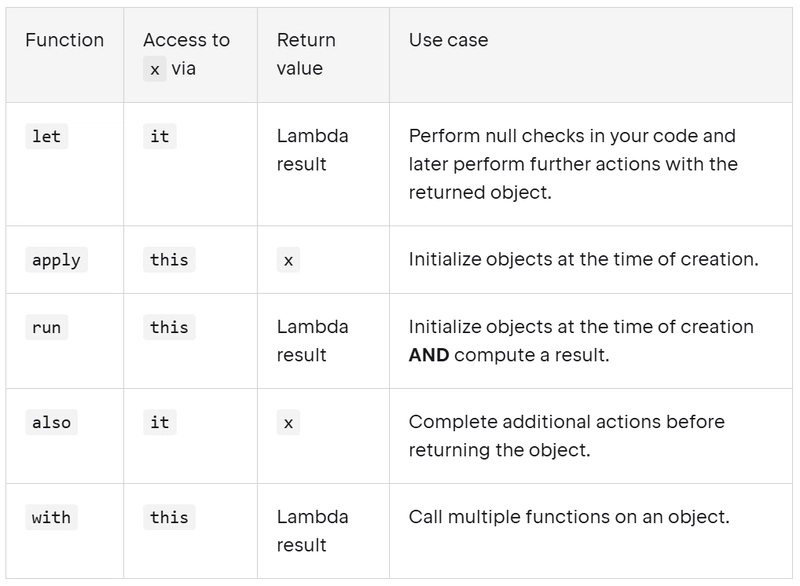Click the 'with' function code label
Viewport: 800px width, 586px height.
pos(51,518)
